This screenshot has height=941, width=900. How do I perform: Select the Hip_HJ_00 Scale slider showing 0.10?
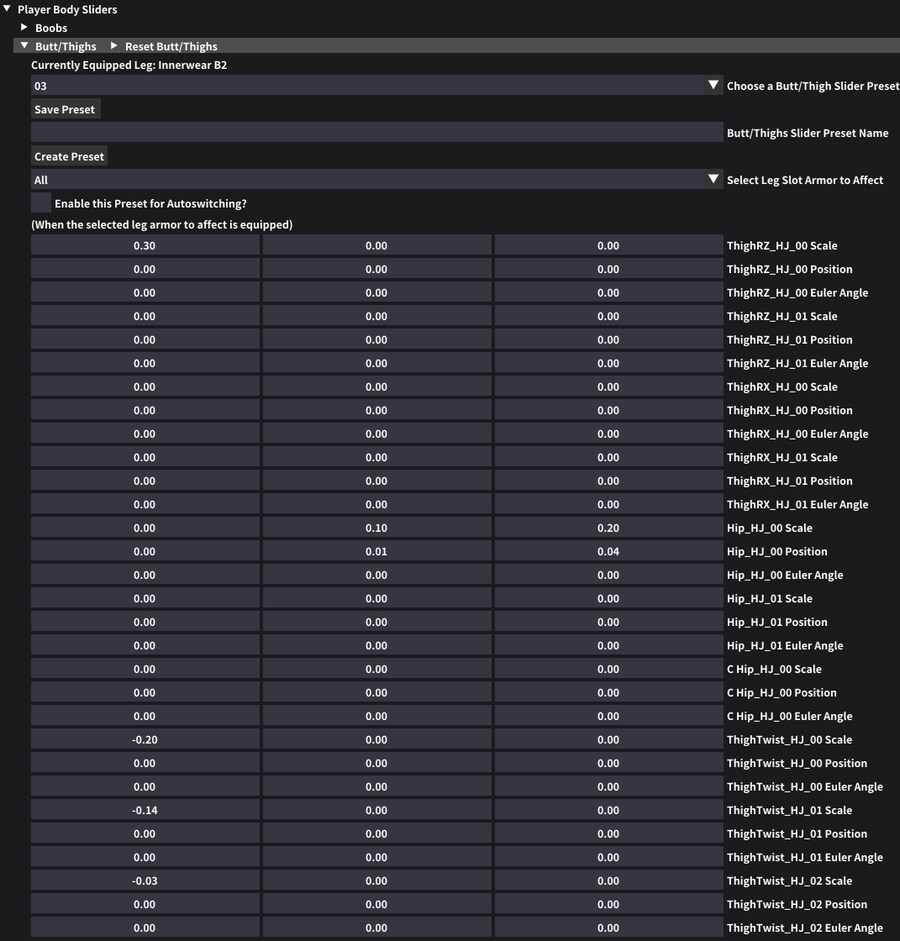pyautogui.click(x=376, y=528)
